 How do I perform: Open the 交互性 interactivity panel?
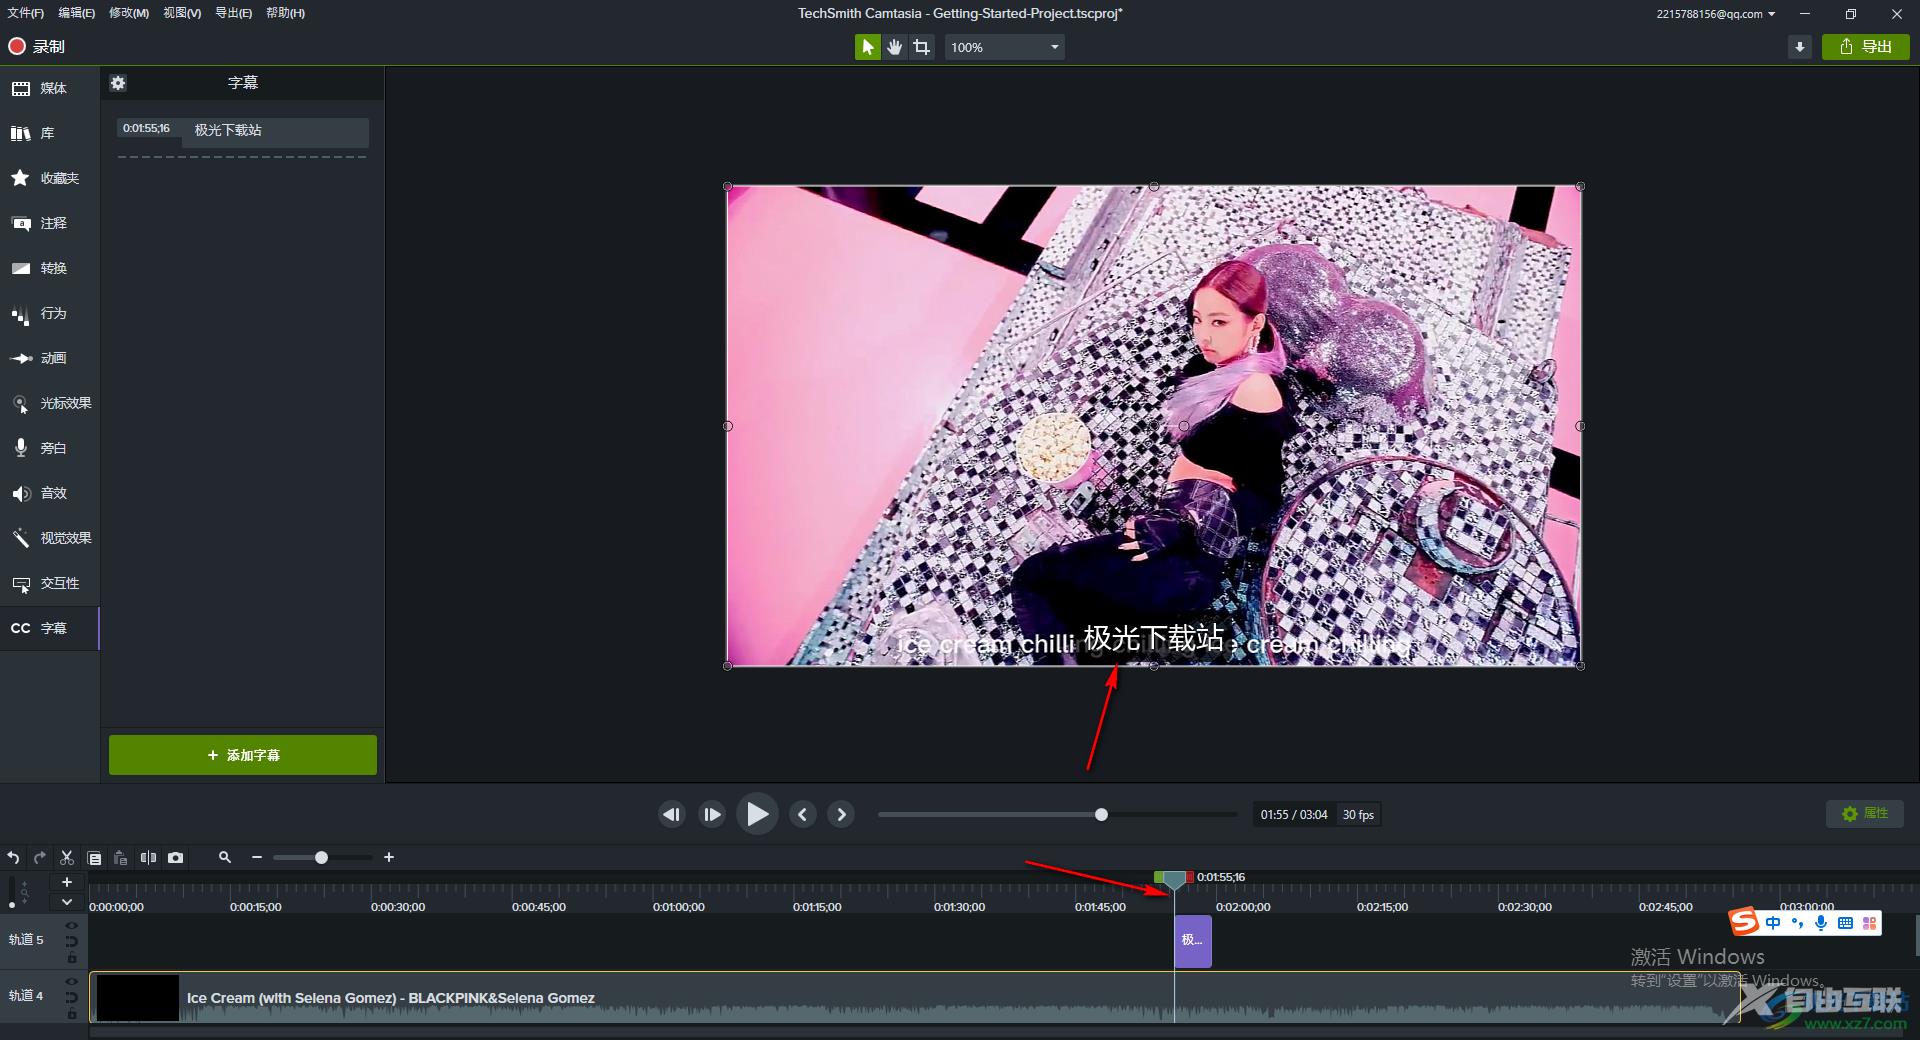[x=50, y=583]
